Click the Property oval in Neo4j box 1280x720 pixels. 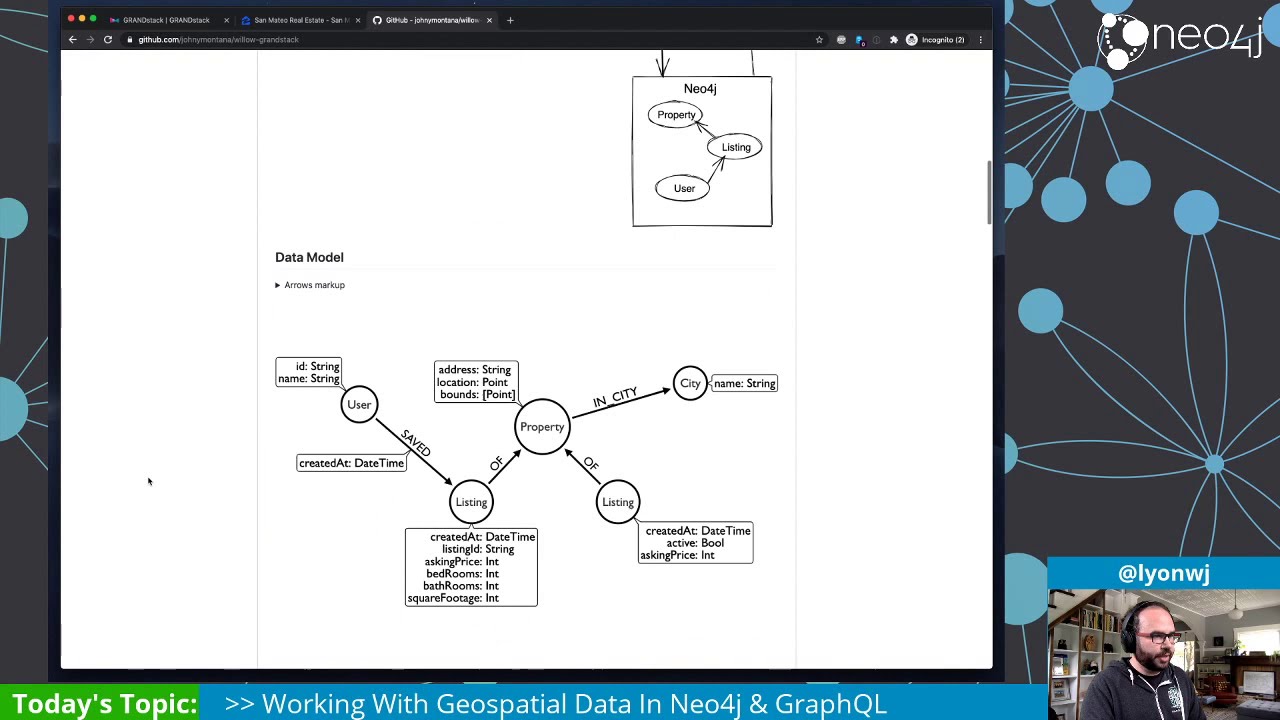[676, 115]
